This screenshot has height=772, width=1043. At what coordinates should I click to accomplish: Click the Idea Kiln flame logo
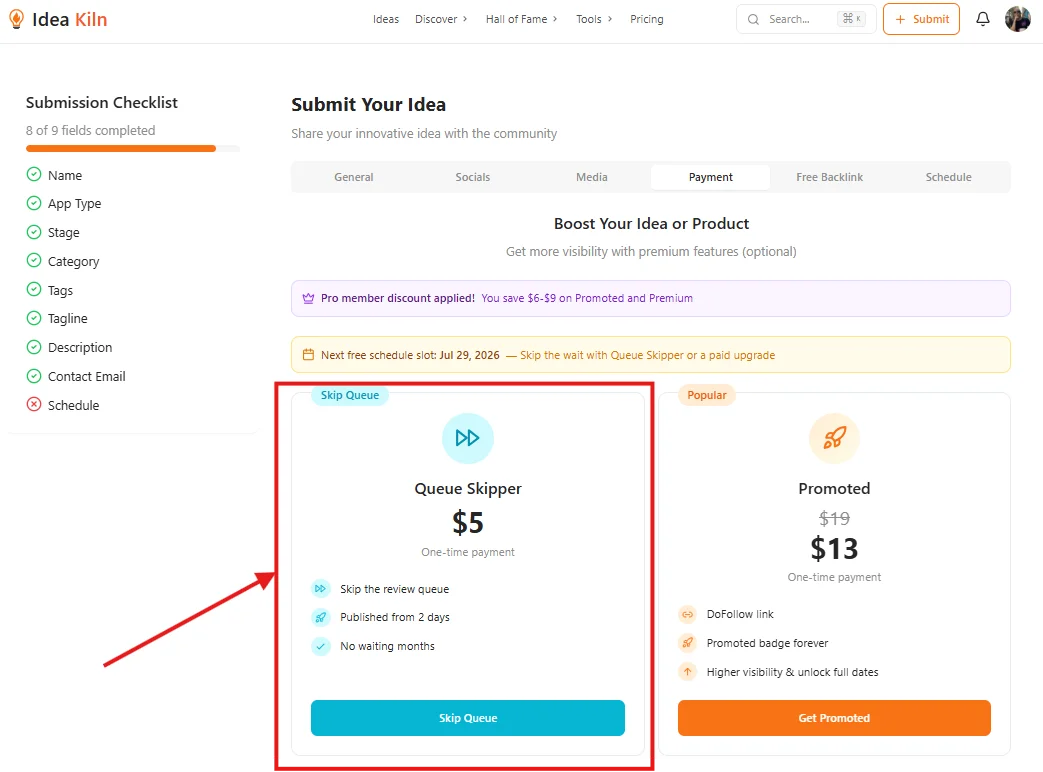(16, 18)
